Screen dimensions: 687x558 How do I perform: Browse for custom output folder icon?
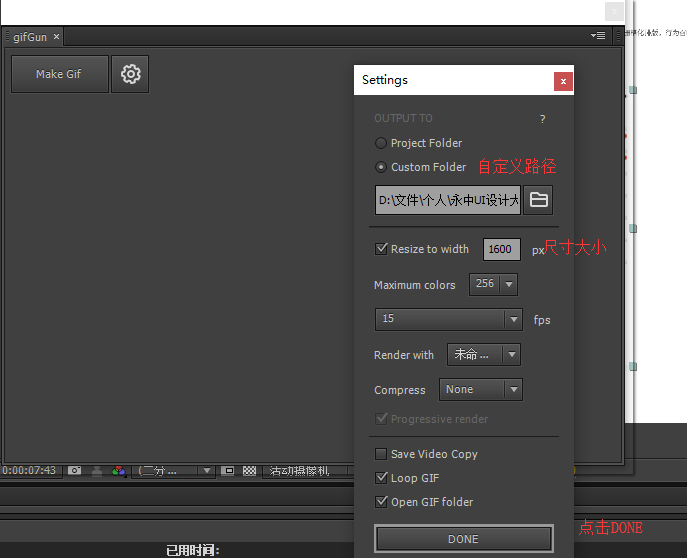[538, 200]
